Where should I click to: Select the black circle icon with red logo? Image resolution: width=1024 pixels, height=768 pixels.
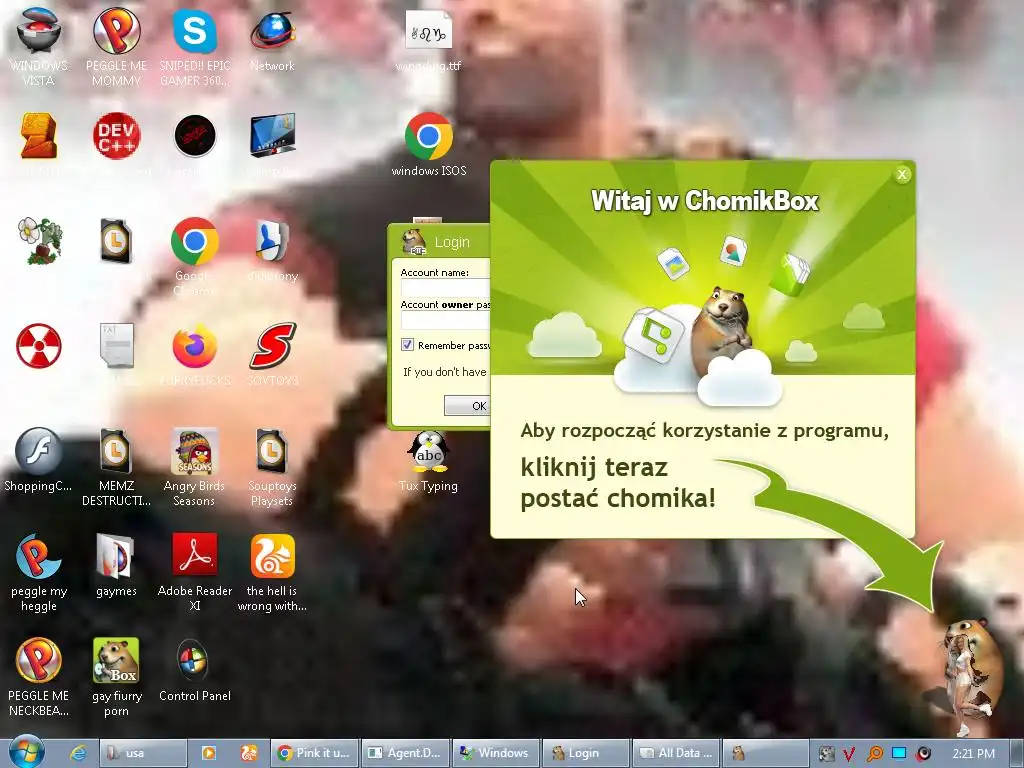tap(195, 136)
